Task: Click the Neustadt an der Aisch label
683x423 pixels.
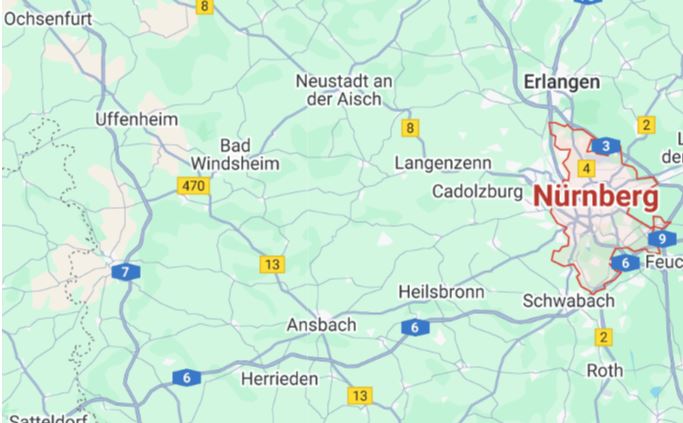Action: coord(344,90)
